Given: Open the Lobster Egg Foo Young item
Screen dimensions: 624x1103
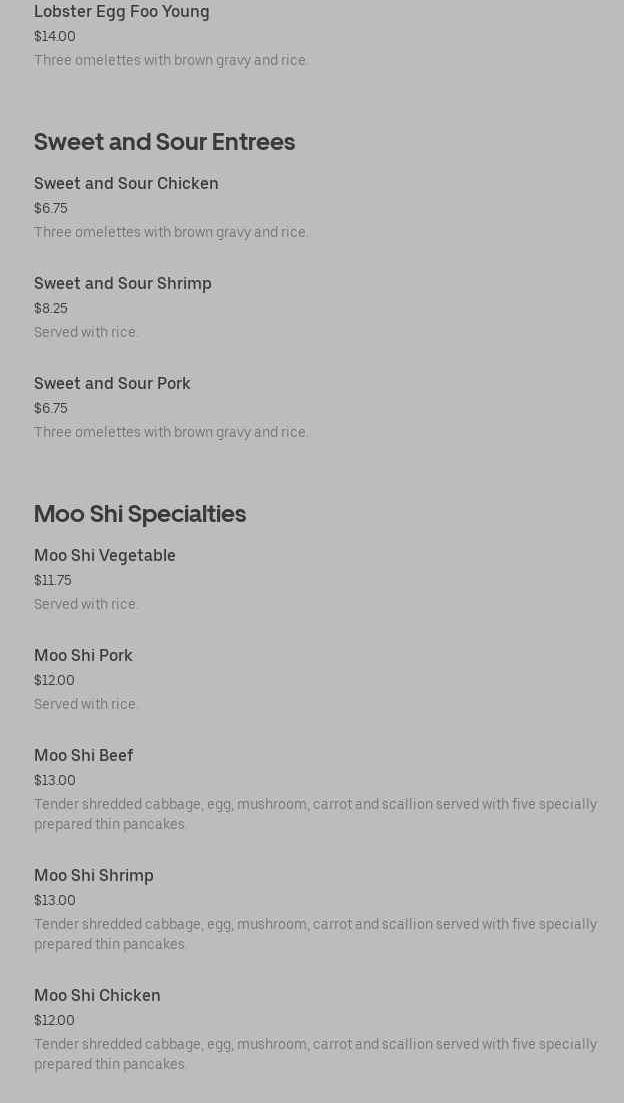Looking at the screenshot, I should click(122, 12).
